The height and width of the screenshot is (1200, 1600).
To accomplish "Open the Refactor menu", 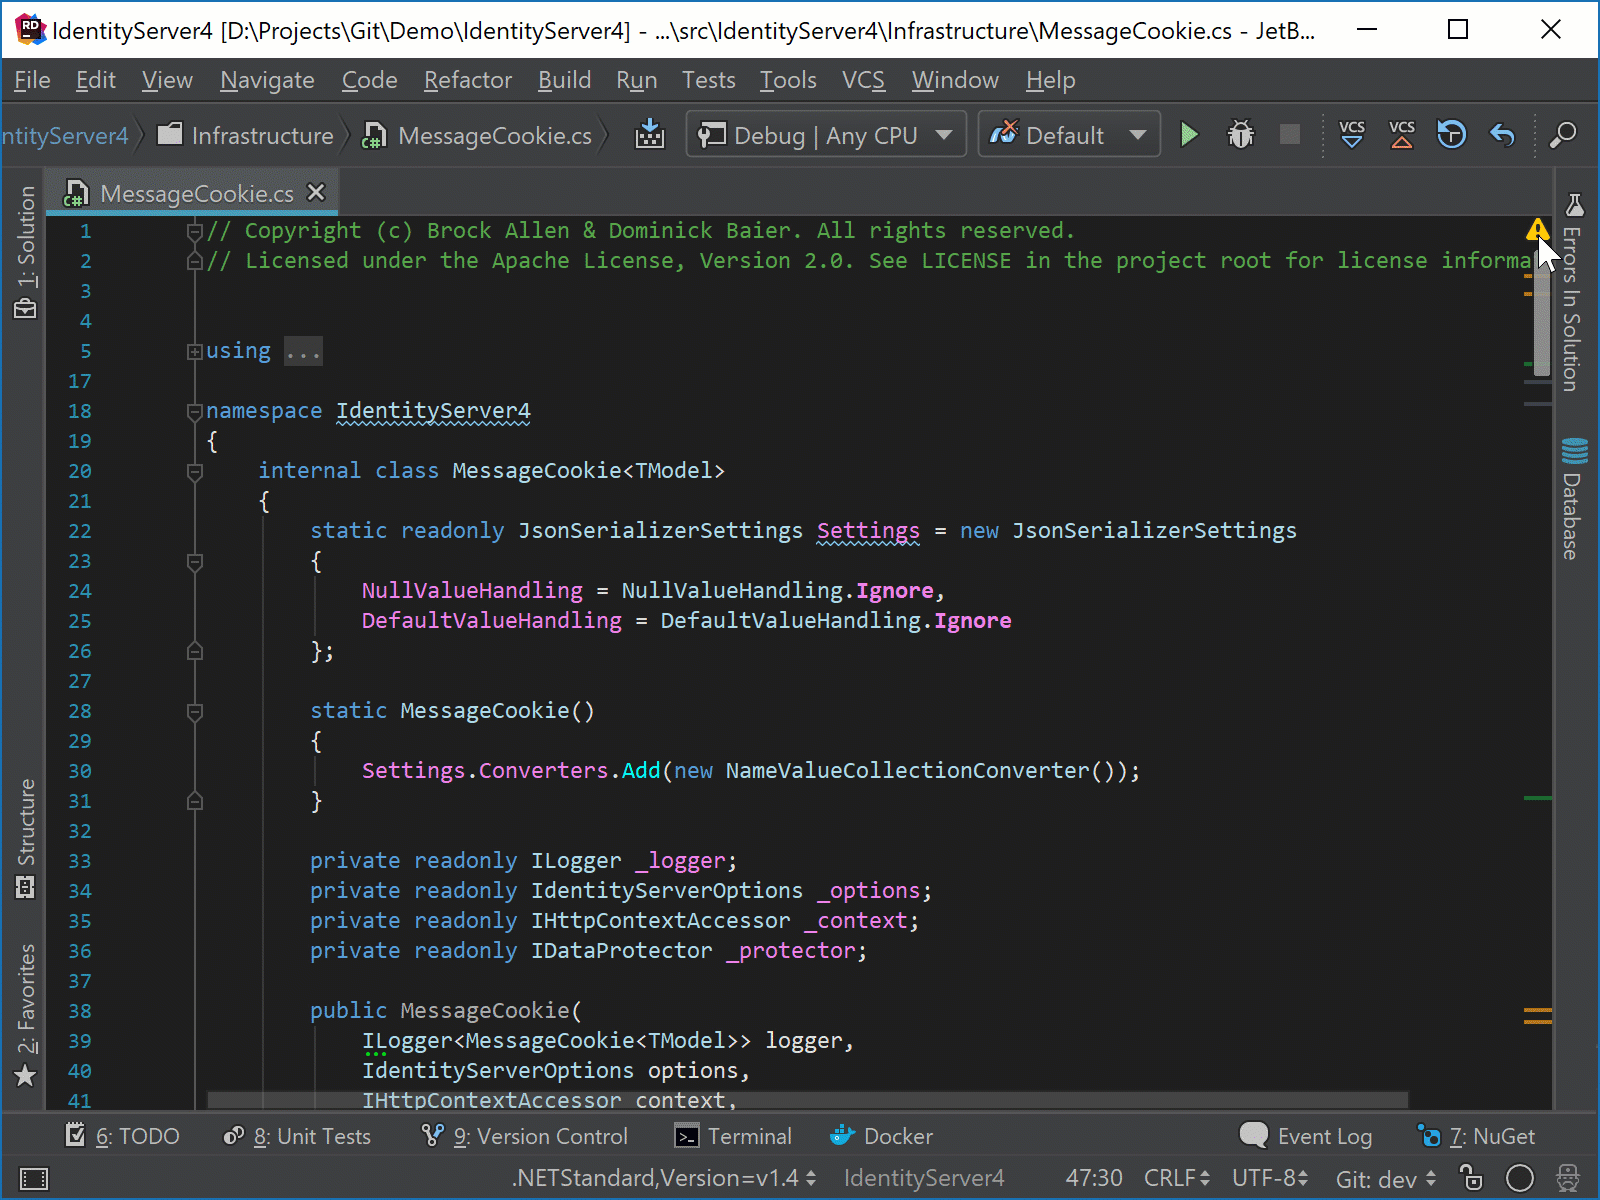I will (466, 80).
